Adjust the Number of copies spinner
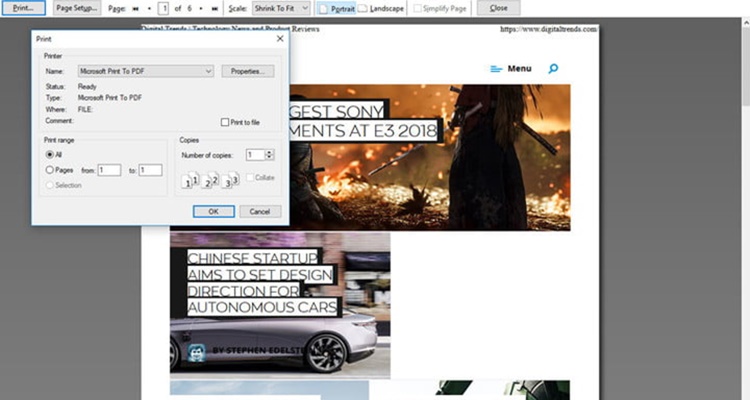 coord(269,154)
